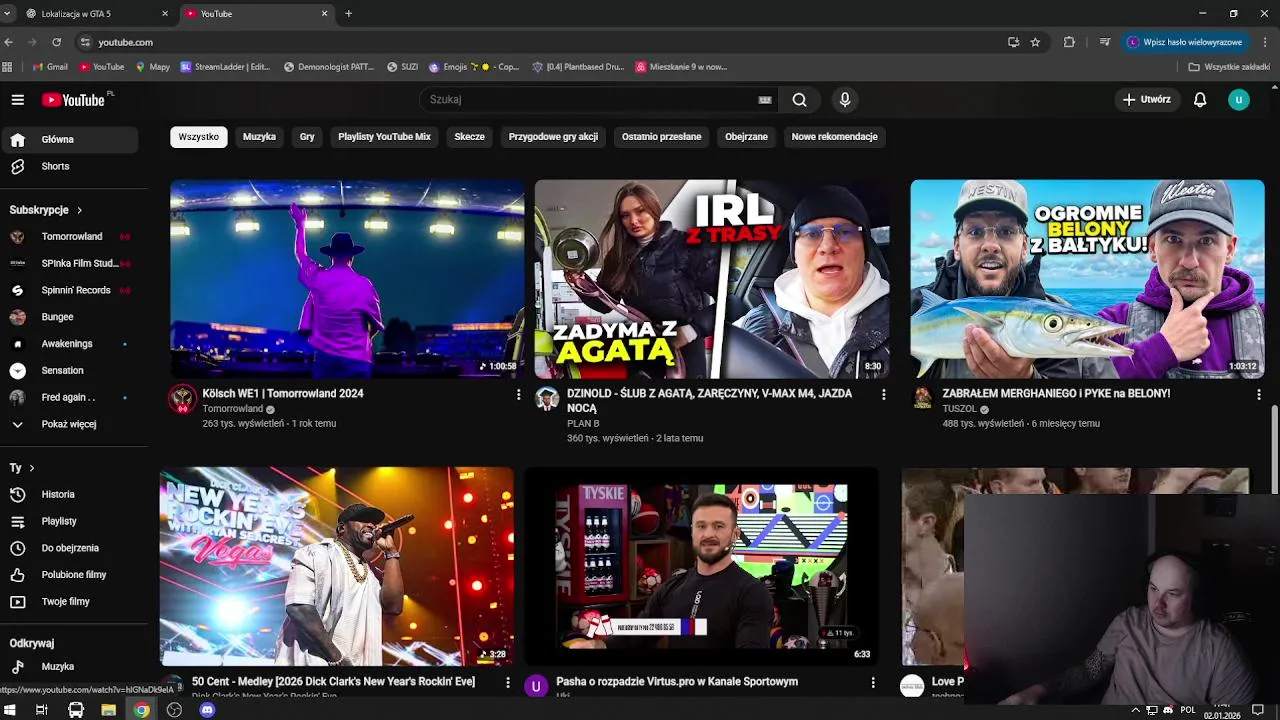Open Pasha Virtus.pro video thumbnail
The height and width of the screenshot is (720, 1280).
pos(701,566)
